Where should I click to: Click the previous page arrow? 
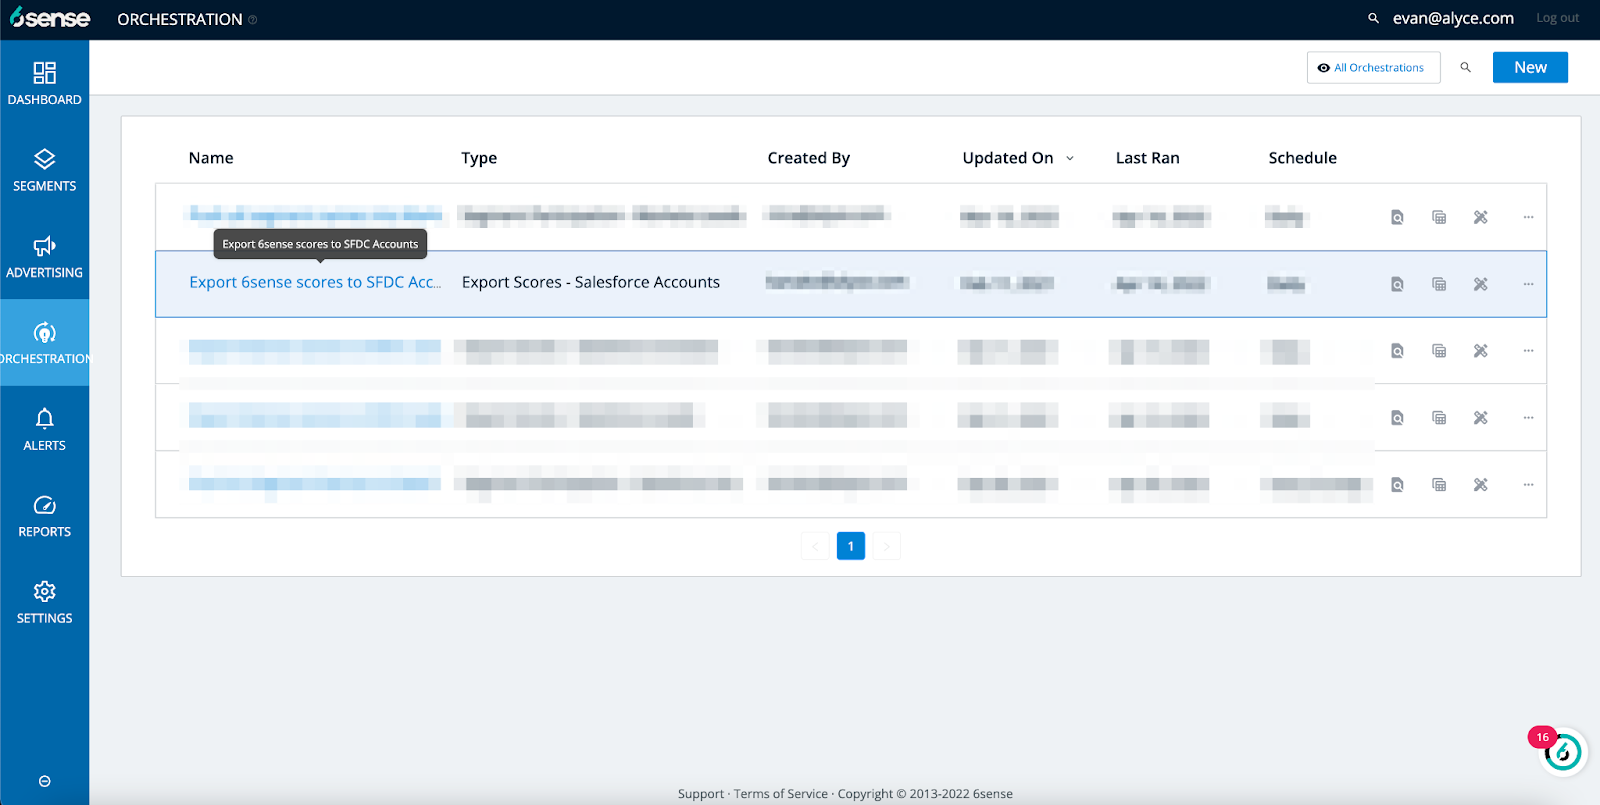coord(815,546)
